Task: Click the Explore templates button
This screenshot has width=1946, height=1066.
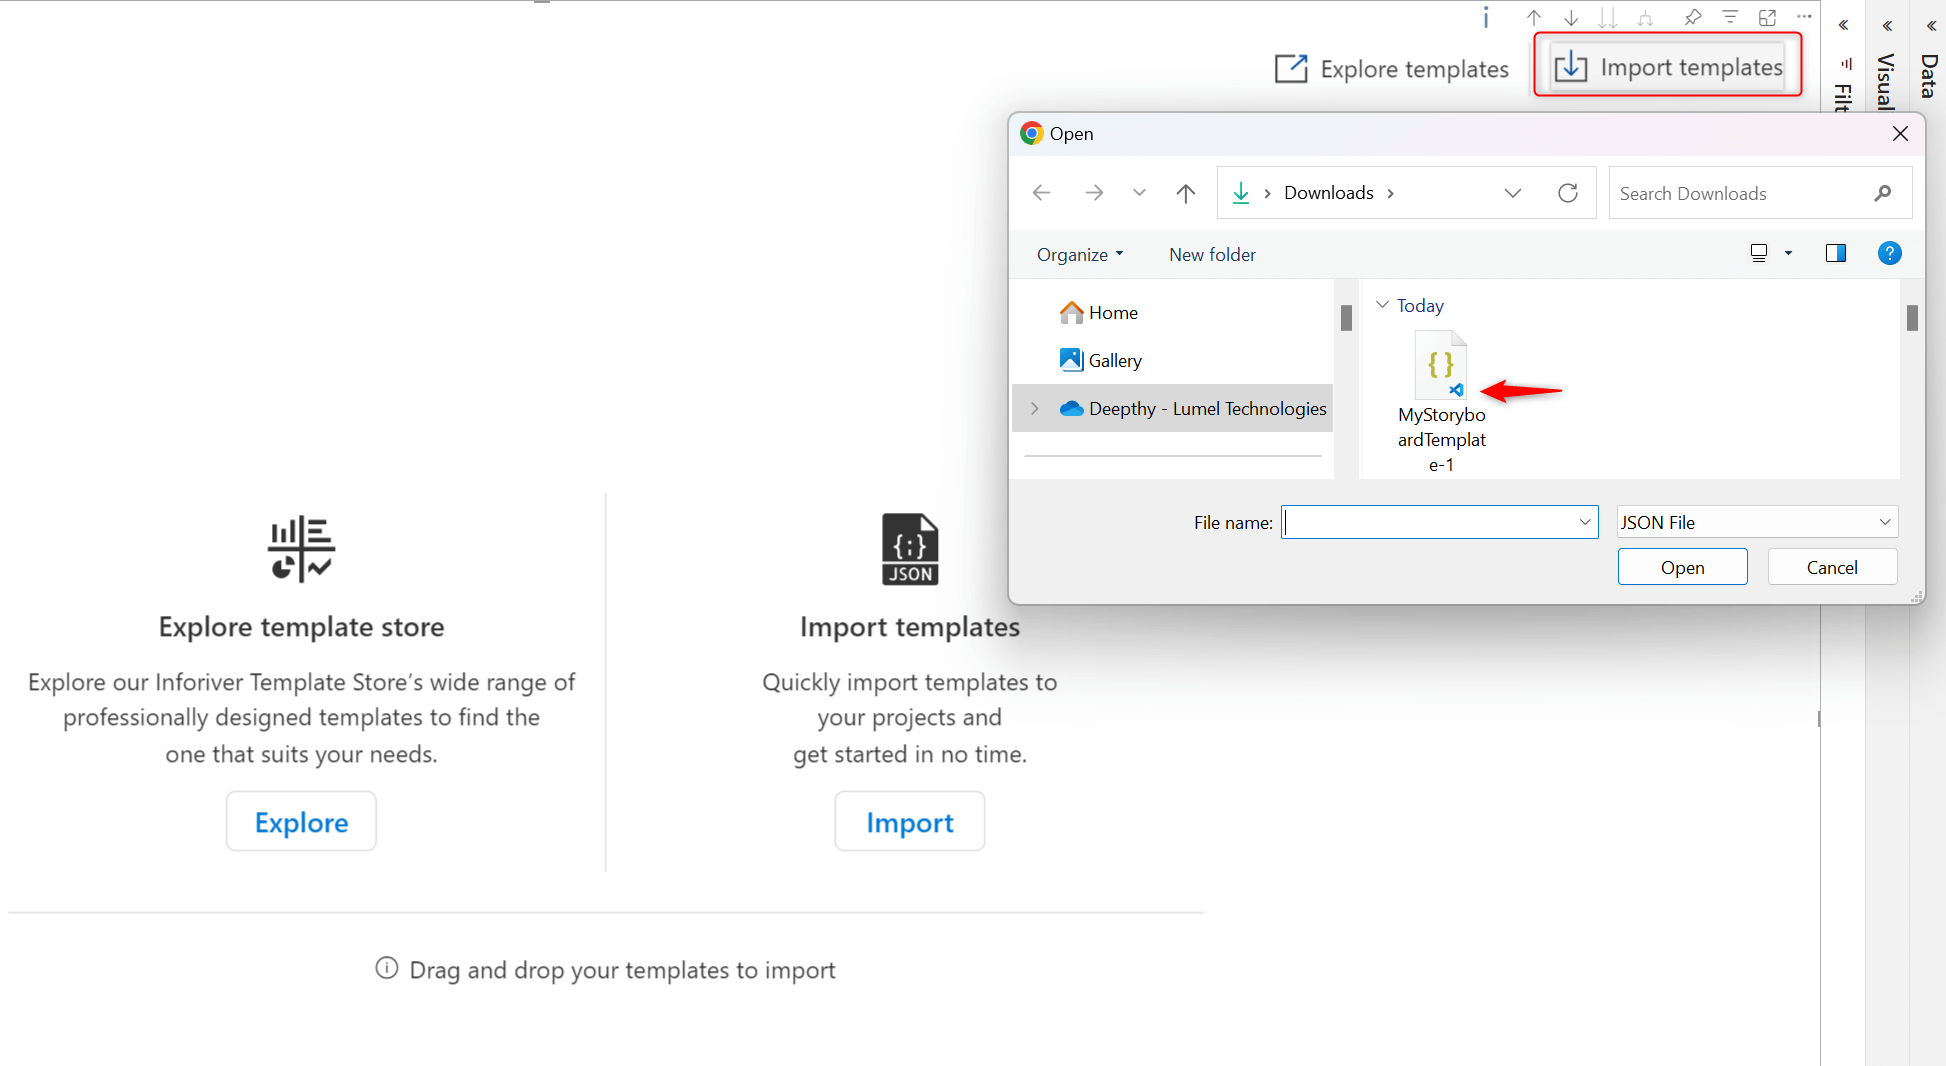Action: click(x=1392, y=69)
